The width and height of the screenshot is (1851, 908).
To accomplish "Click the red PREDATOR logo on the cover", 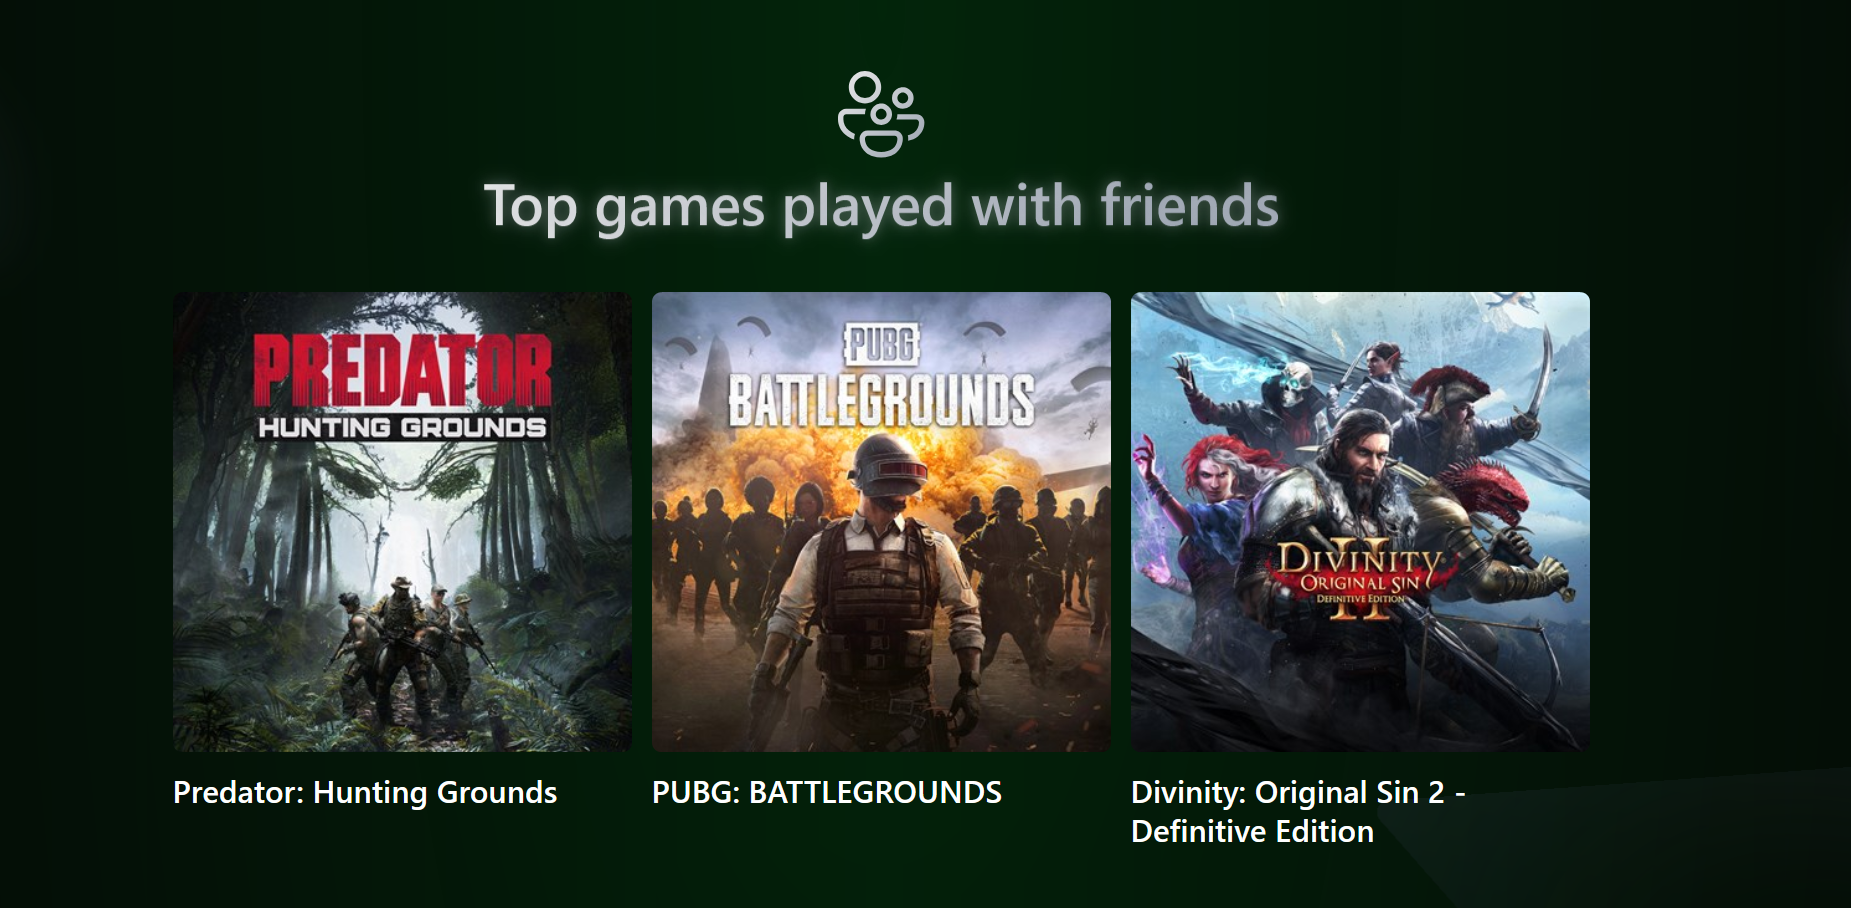I will [x=402, y=370].
